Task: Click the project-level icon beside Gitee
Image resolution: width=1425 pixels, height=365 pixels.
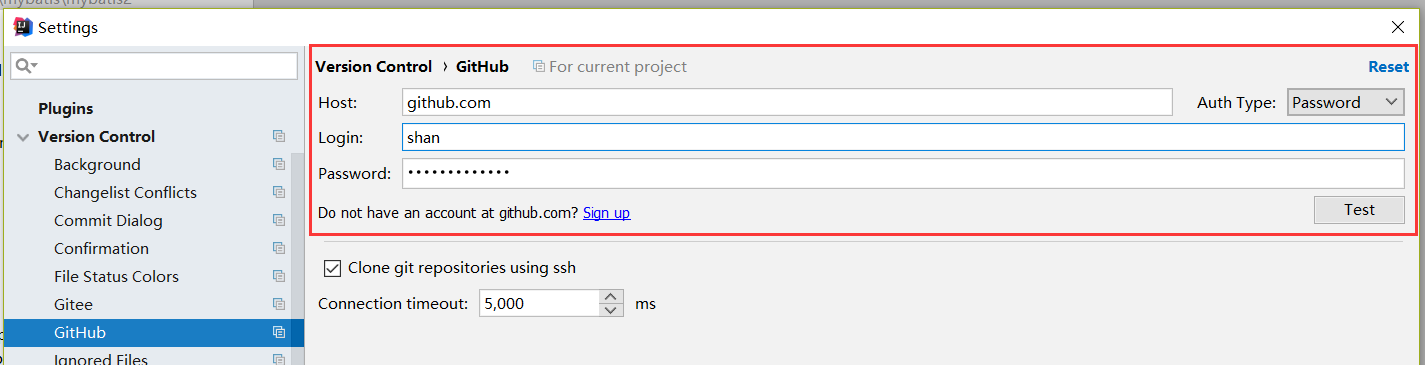Action: point(279,304)
